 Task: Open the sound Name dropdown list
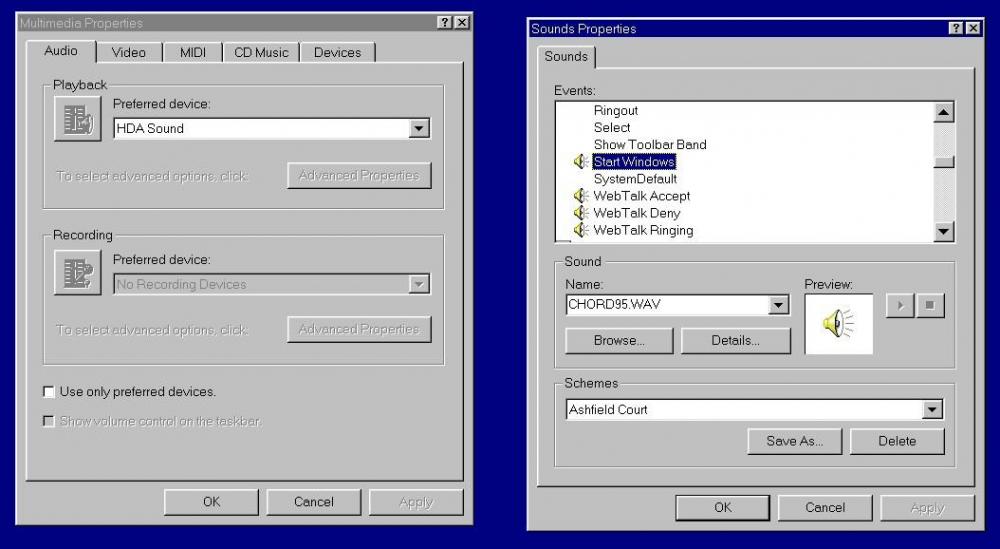[x=778, y=305]
